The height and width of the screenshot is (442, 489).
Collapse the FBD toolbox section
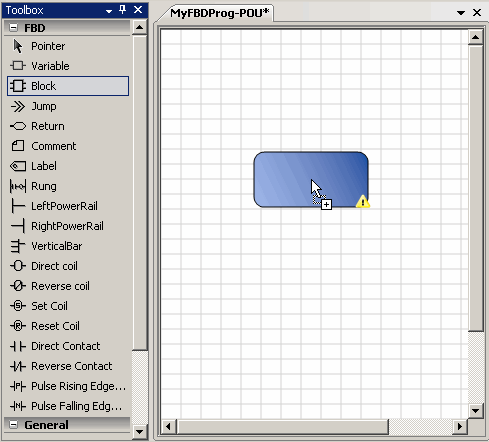13,28
